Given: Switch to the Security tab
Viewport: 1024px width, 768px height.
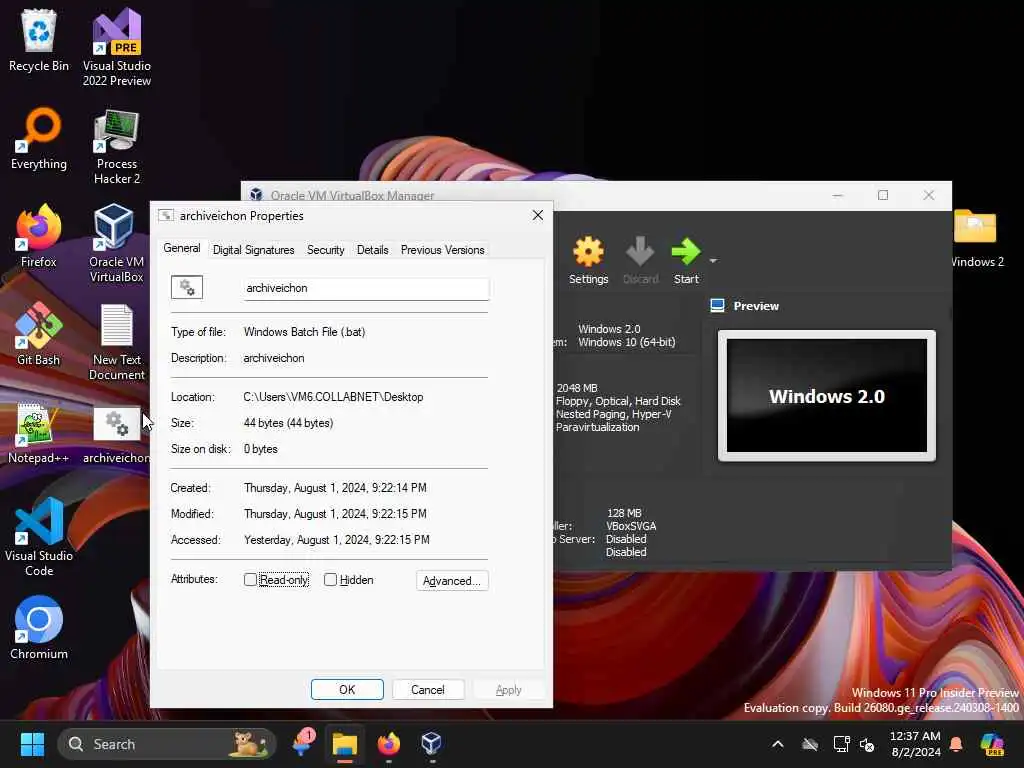Looking at the screenshot, I should [325, 249].
